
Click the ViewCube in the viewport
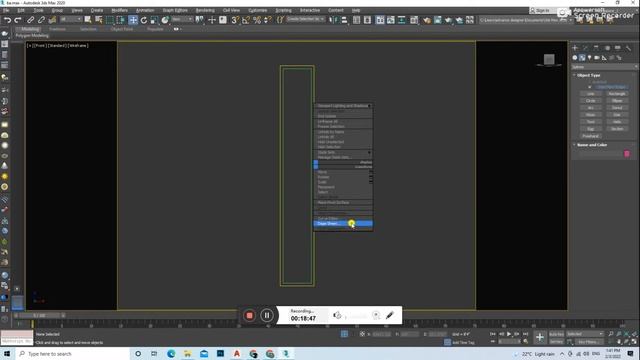549,60
